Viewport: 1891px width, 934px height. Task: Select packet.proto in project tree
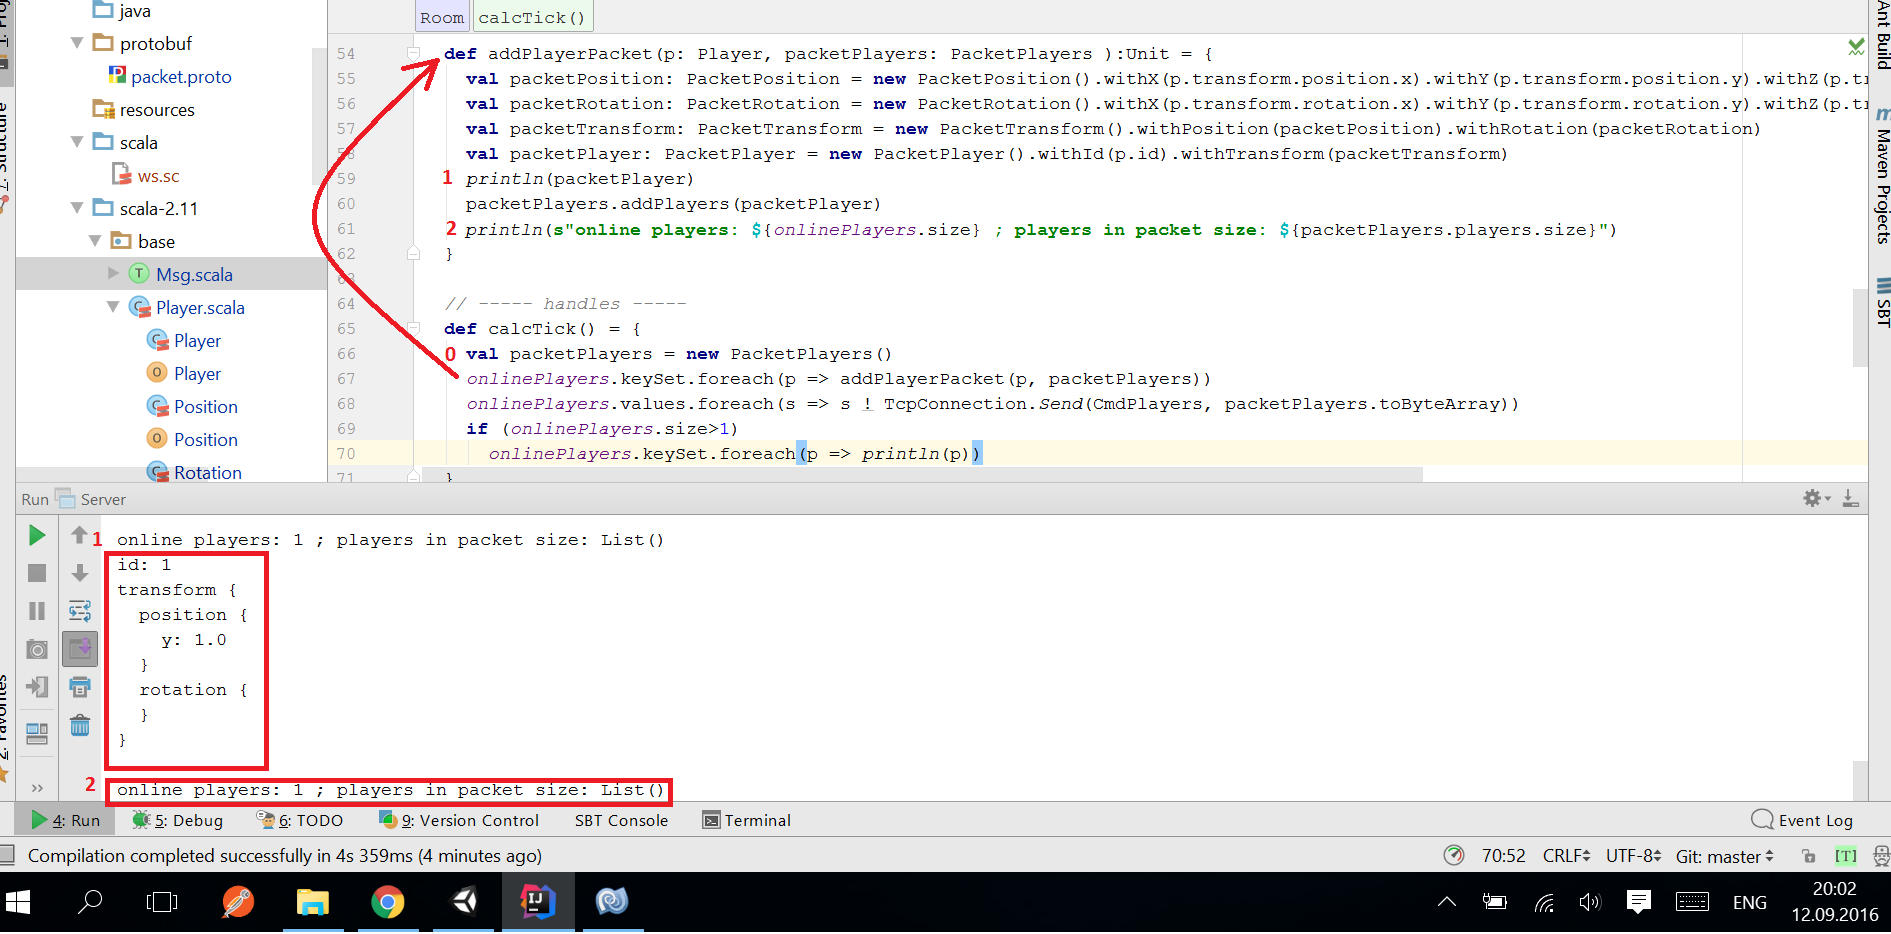click(181, 77)
